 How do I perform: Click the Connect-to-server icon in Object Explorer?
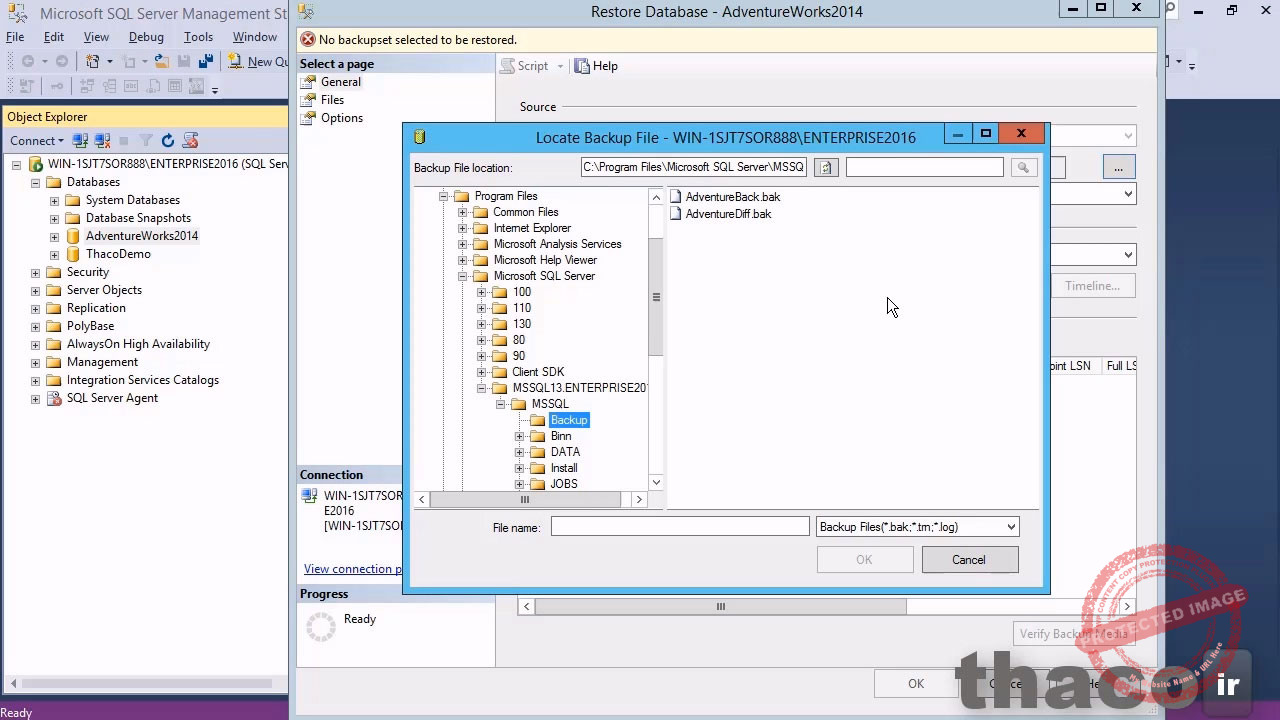[x=81, y=140]
